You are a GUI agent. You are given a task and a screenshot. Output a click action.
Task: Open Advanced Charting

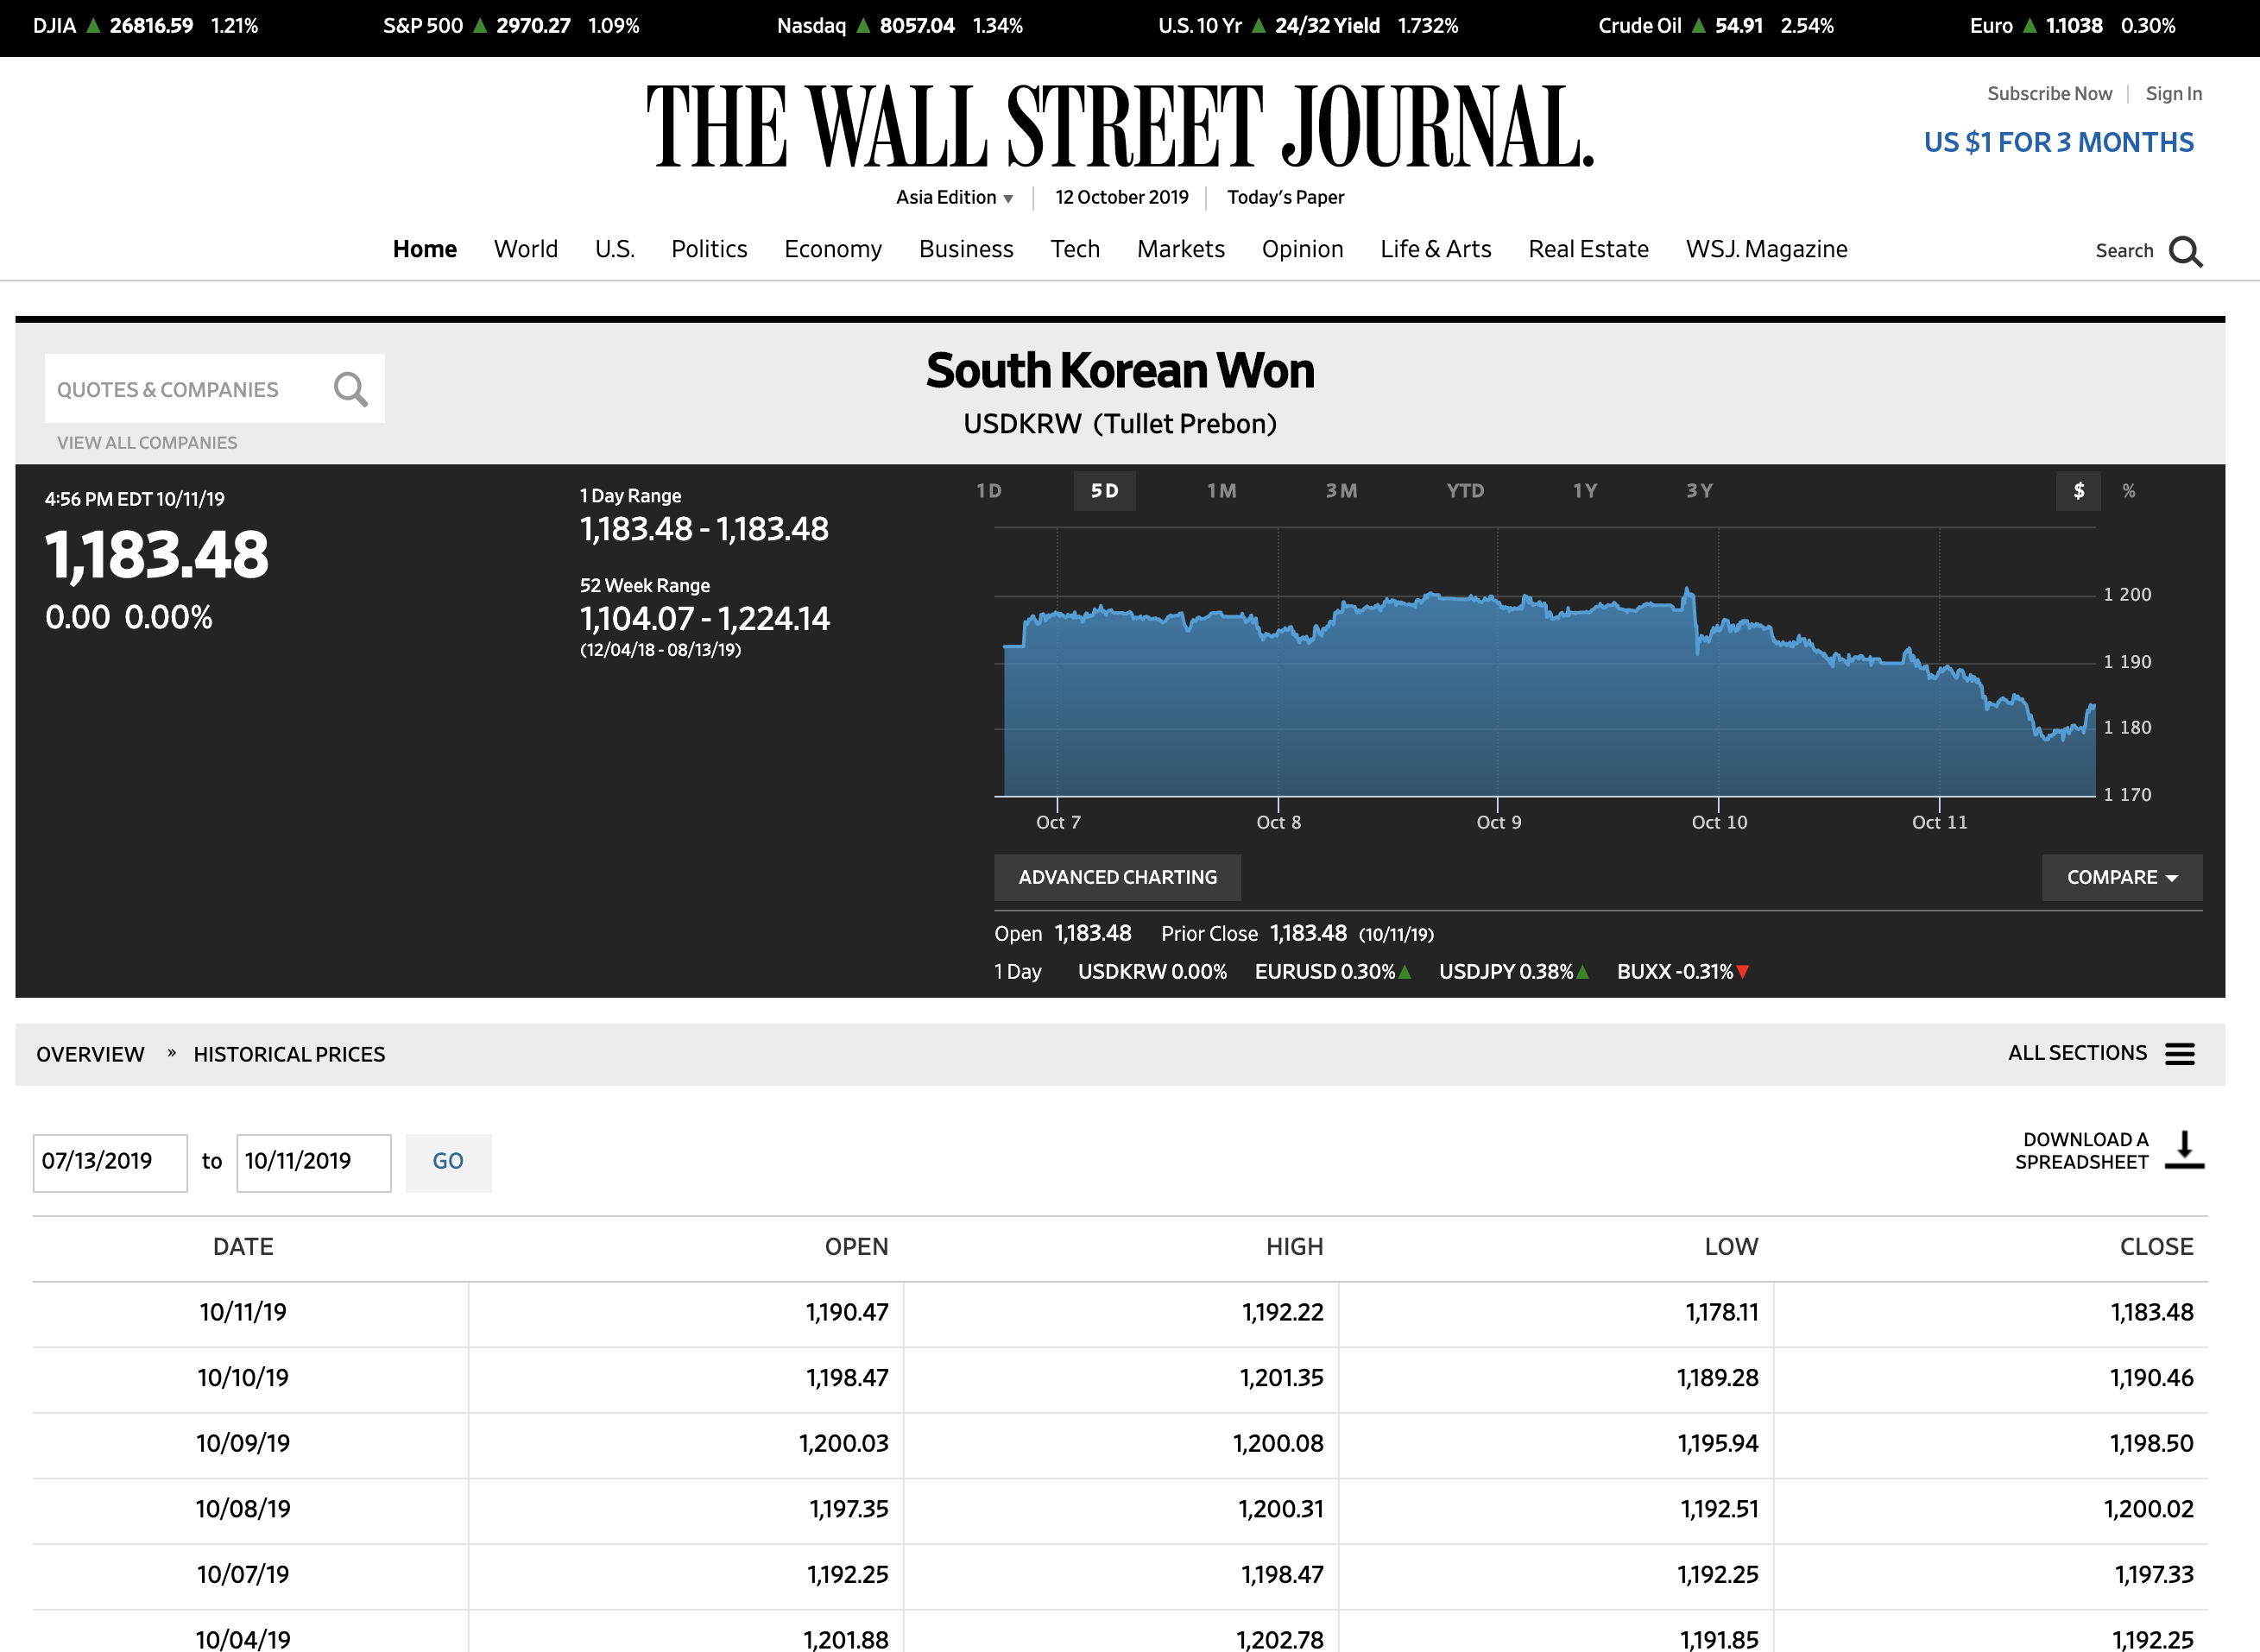click(x=1117, y=878)
